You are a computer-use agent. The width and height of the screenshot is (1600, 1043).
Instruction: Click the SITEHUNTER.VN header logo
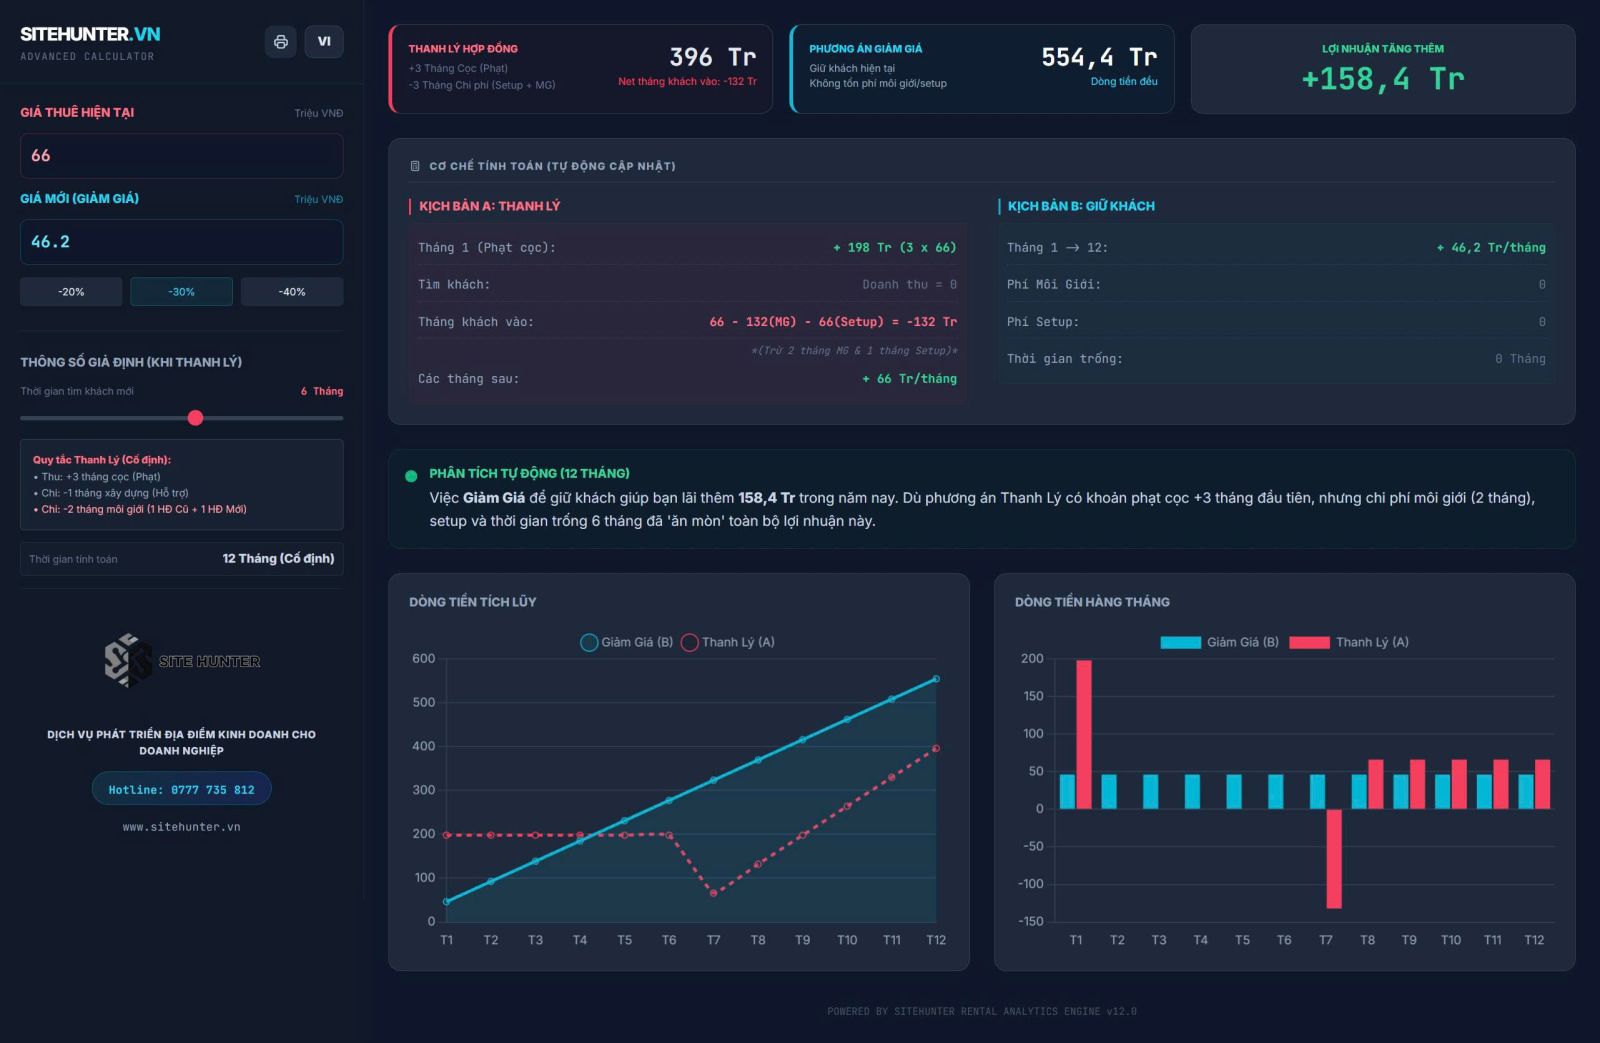(x=90, y=34)
